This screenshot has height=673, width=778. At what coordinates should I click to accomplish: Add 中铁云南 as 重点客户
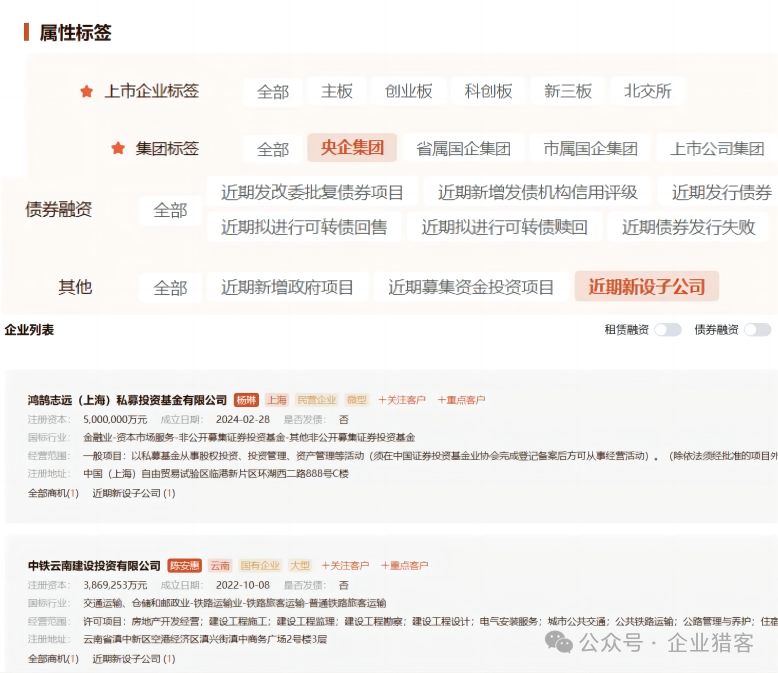[x=404, y=566]
